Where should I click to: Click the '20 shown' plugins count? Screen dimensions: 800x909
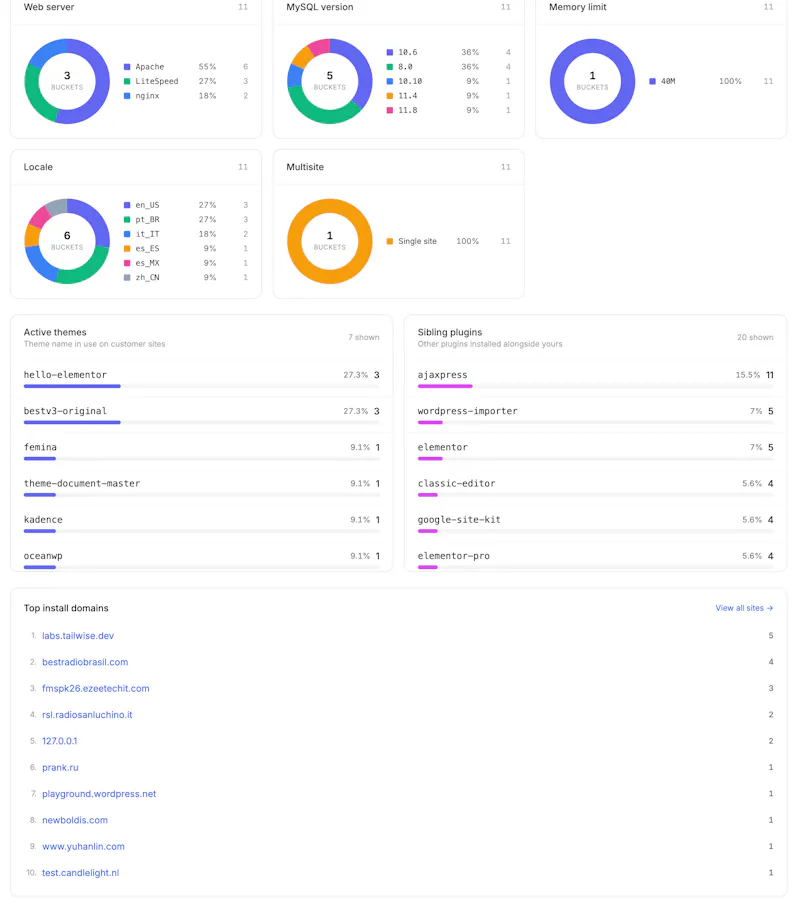(x=755, y=337)
